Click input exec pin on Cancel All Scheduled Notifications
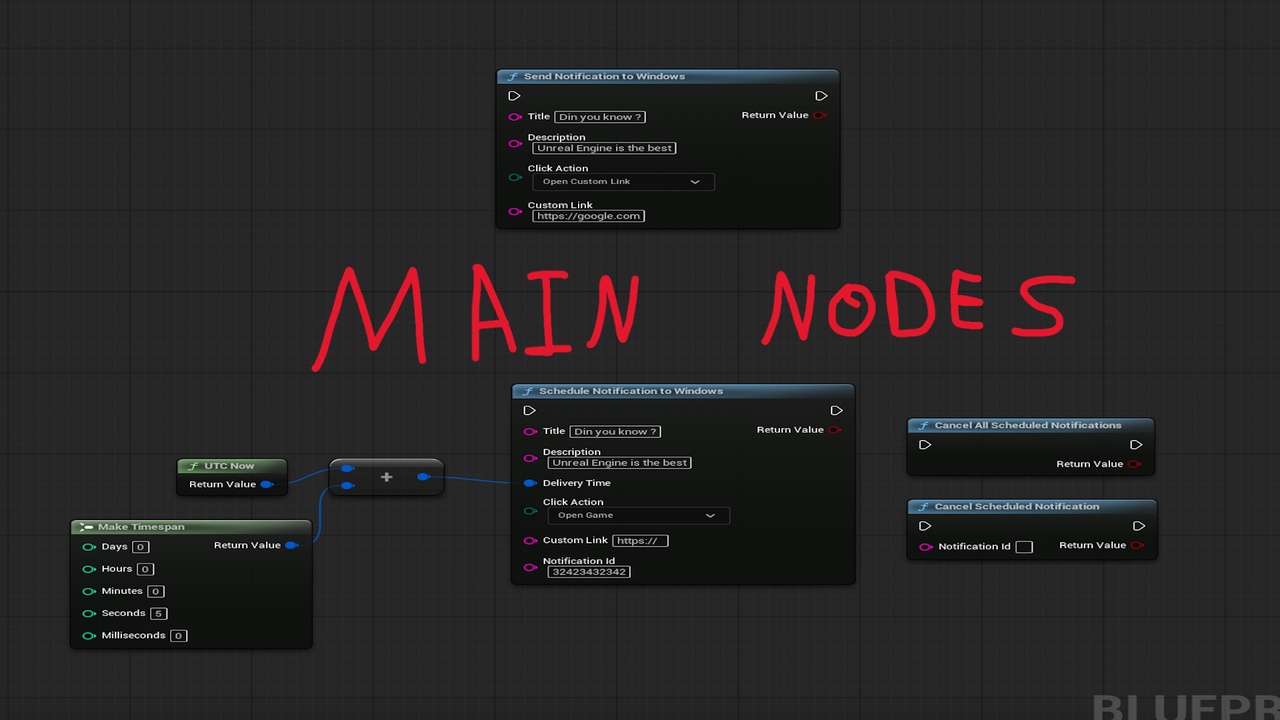 pos(925,445)
